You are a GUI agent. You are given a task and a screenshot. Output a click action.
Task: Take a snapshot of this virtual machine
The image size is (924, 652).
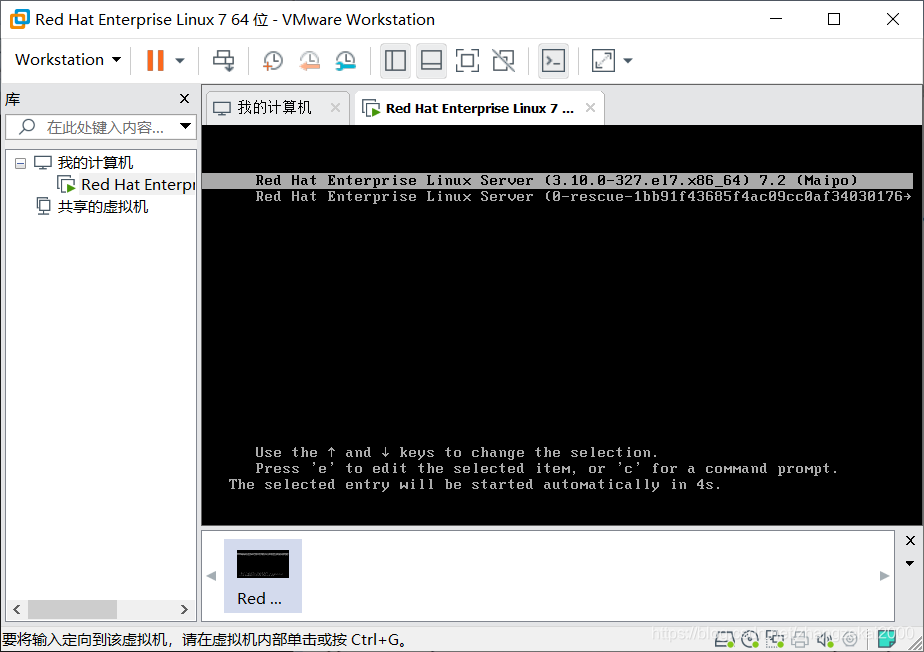click(272, 60)
